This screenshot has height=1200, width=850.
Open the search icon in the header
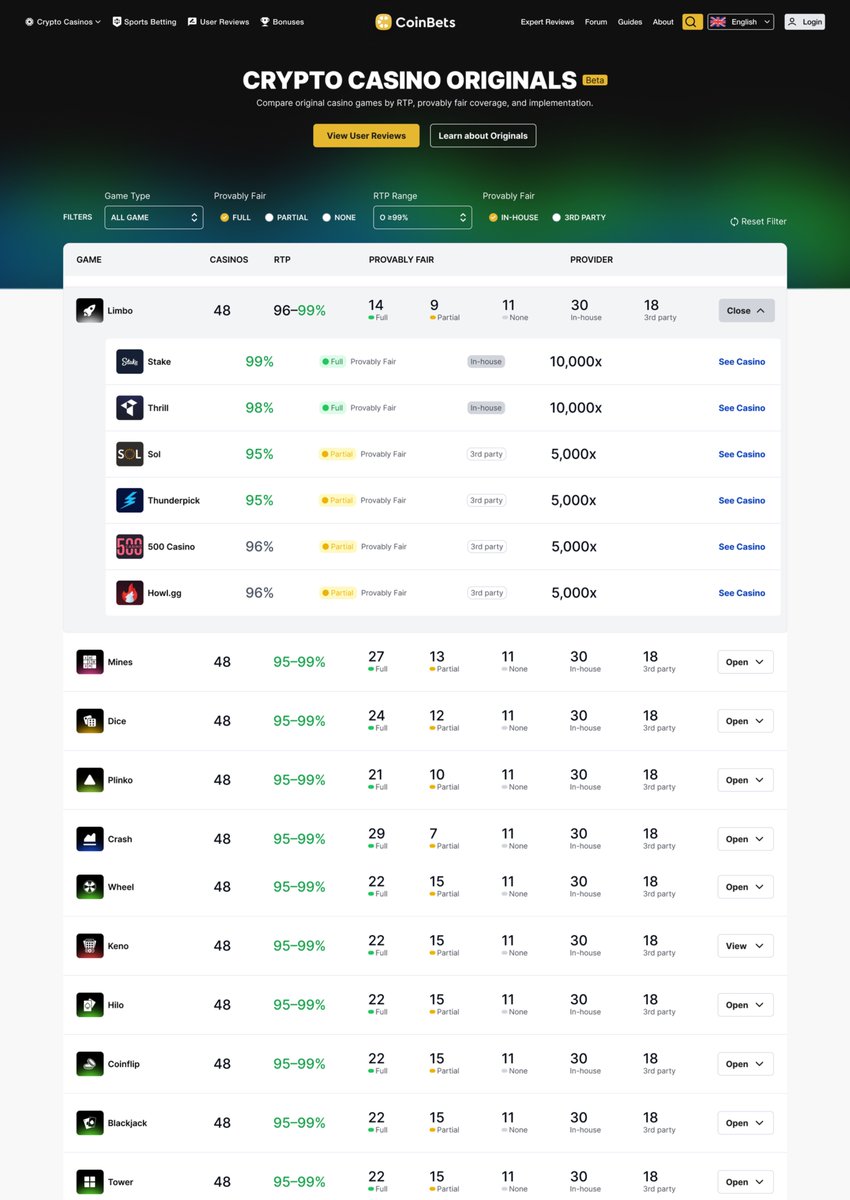click(x=692, y=20)
